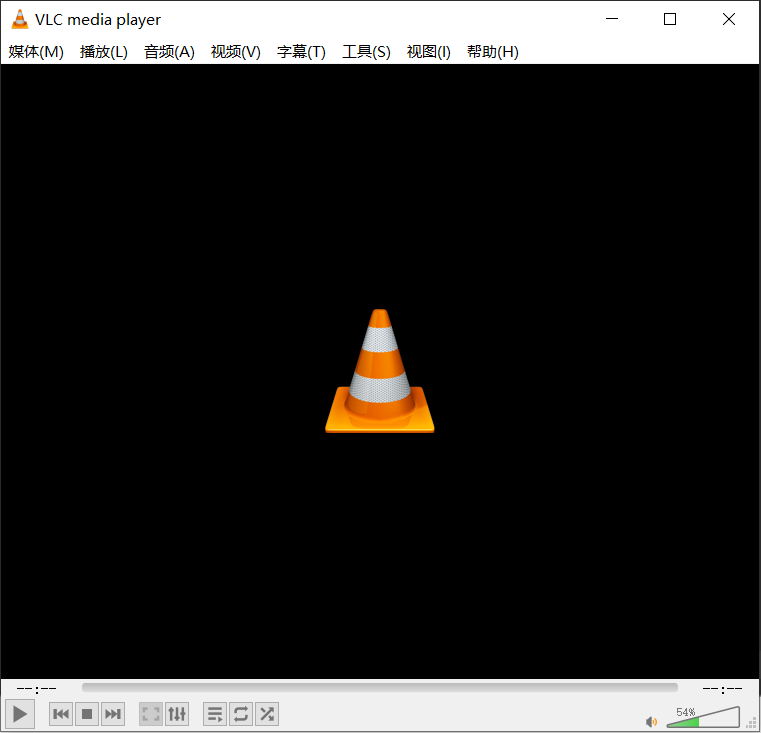
Task: Minimize the VLC media player window
Action: [612, 19]
